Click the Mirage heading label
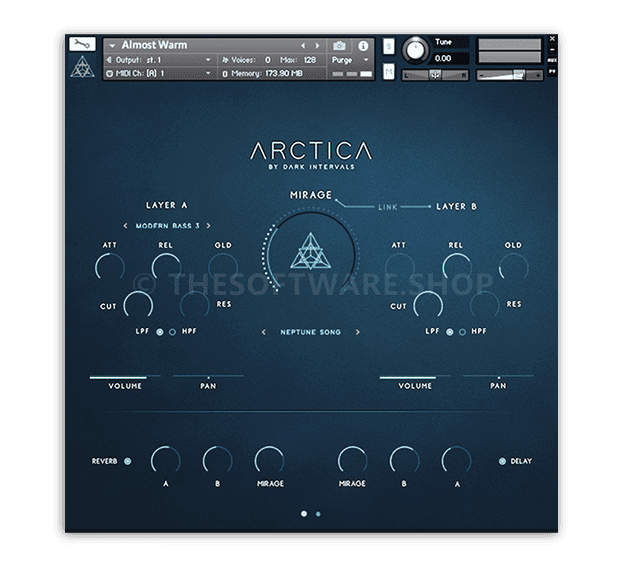 coord(311,195)
